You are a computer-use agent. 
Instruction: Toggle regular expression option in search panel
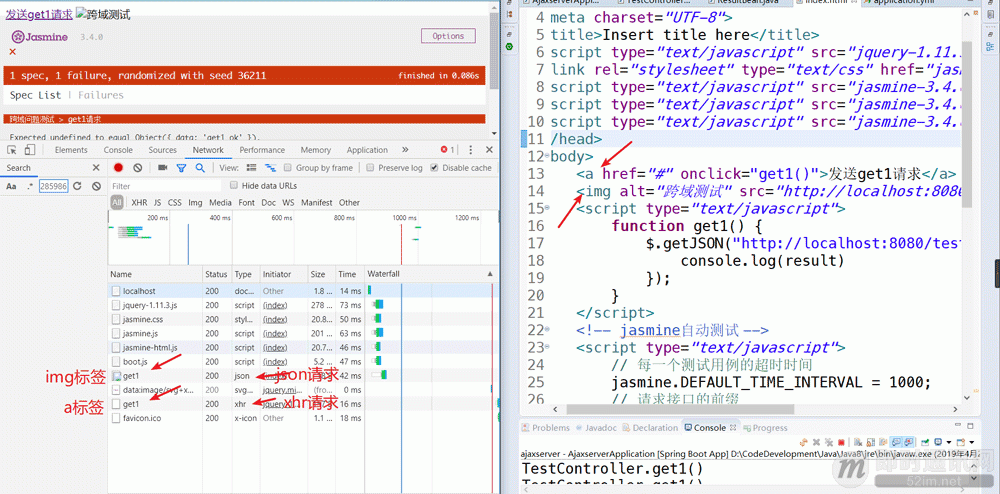(30, 186)
